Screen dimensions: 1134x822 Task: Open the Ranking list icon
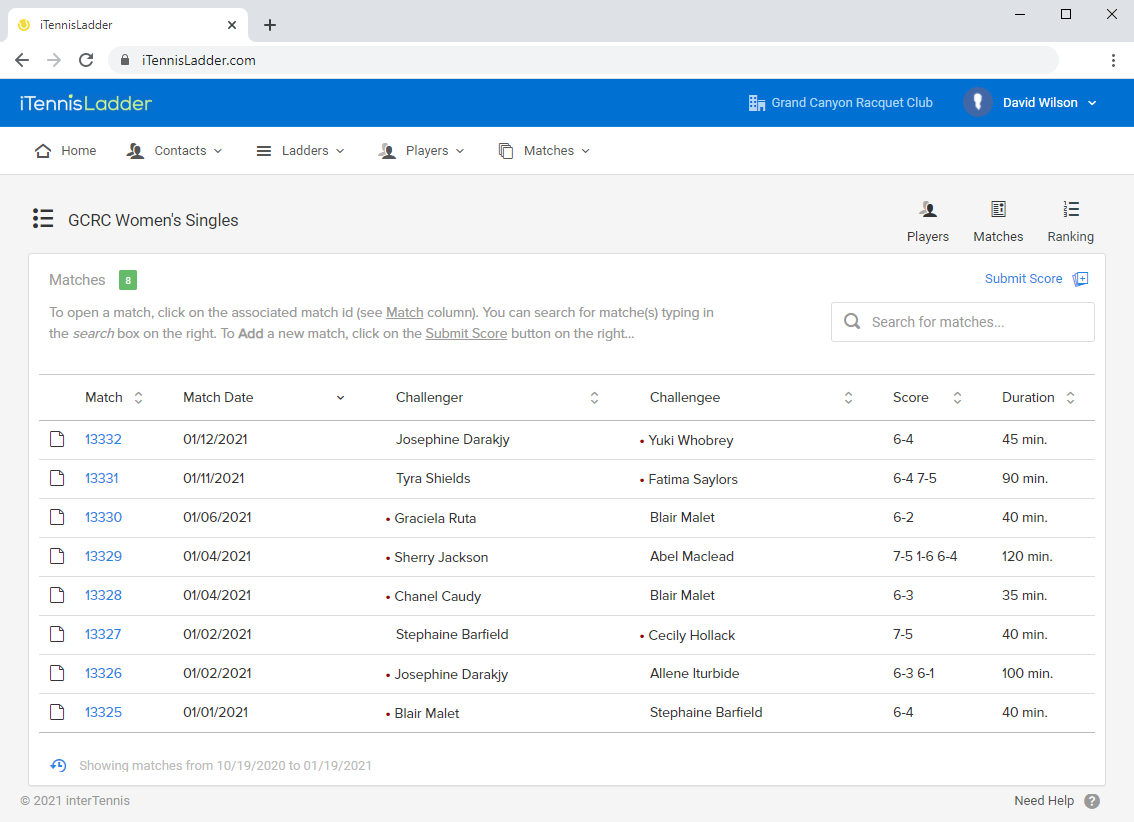1071,210
